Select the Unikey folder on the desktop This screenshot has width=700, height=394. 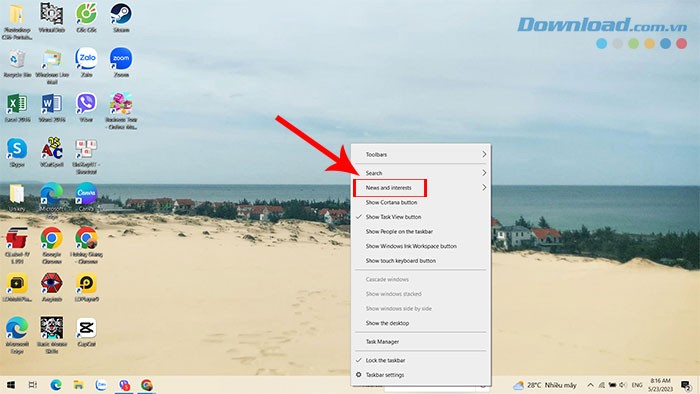(17, 197)
